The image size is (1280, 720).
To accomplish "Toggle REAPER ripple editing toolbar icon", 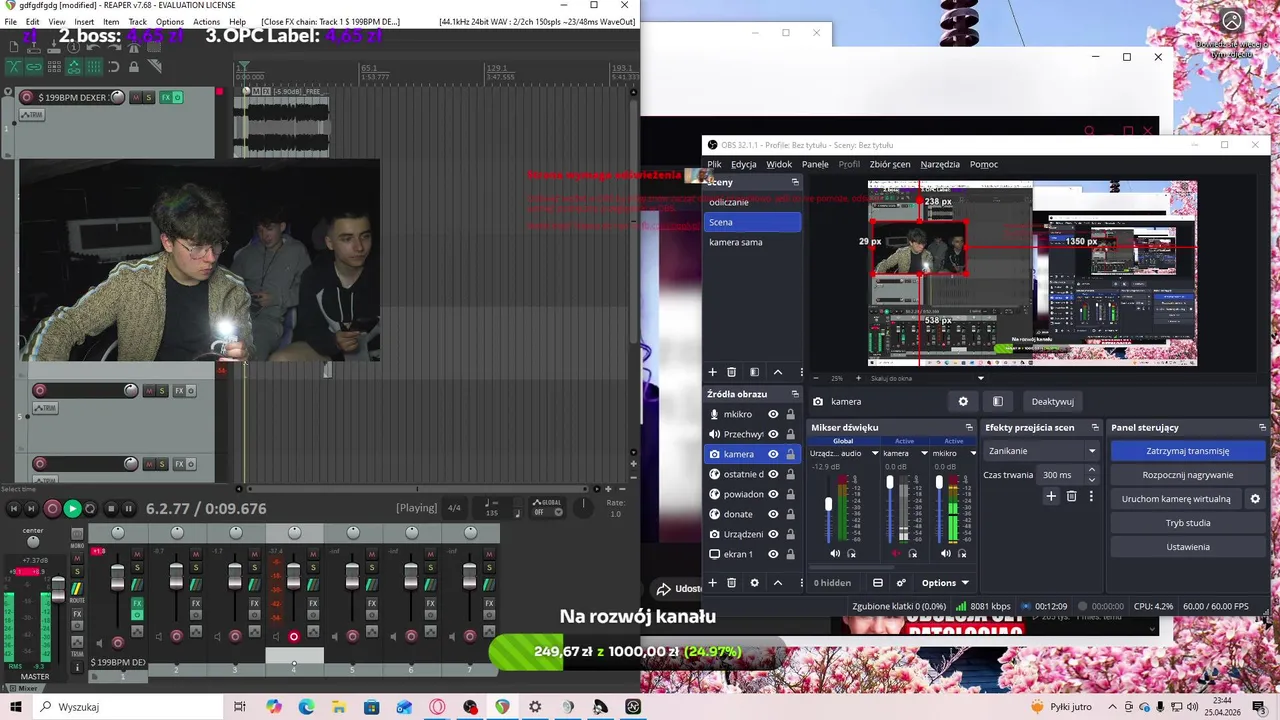I will (54, 66).
